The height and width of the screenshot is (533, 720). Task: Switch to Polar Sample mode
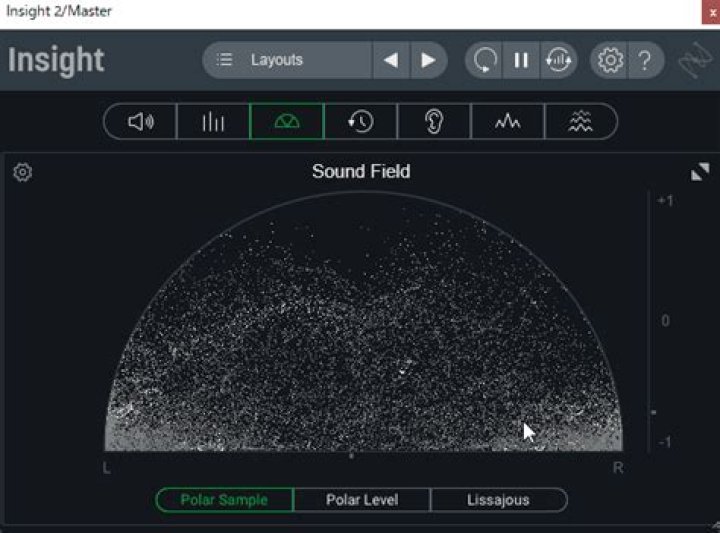coord(225,500)
